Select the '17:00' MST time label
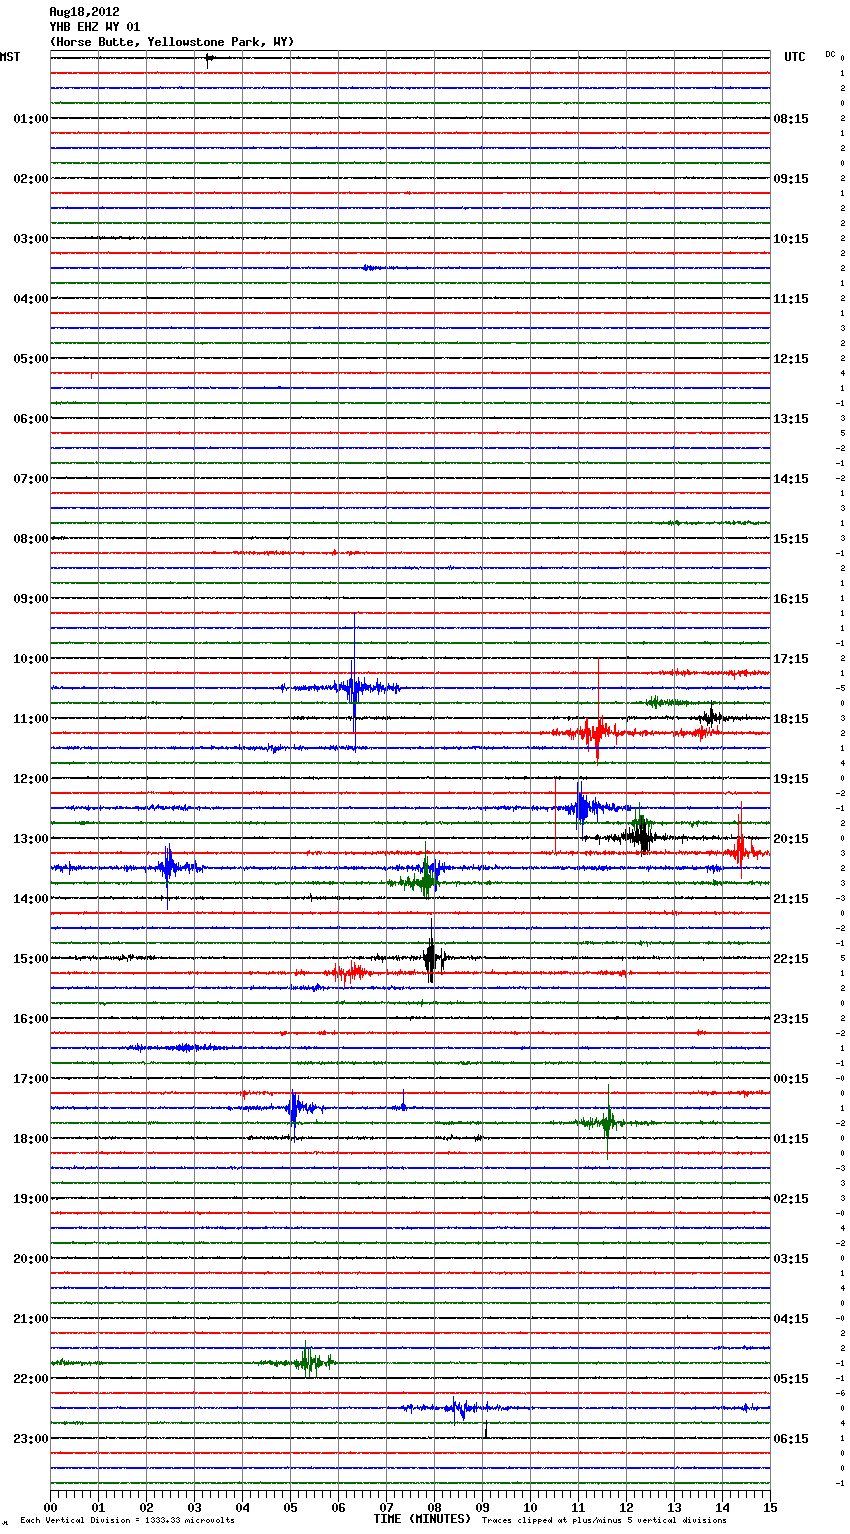 tap(30, 1078)
